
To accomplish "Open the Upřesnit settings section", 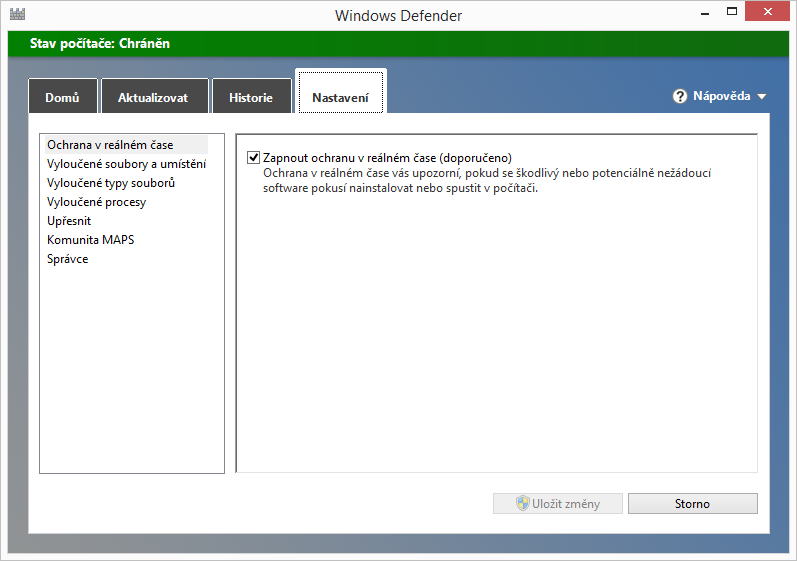I will point(69,221).
